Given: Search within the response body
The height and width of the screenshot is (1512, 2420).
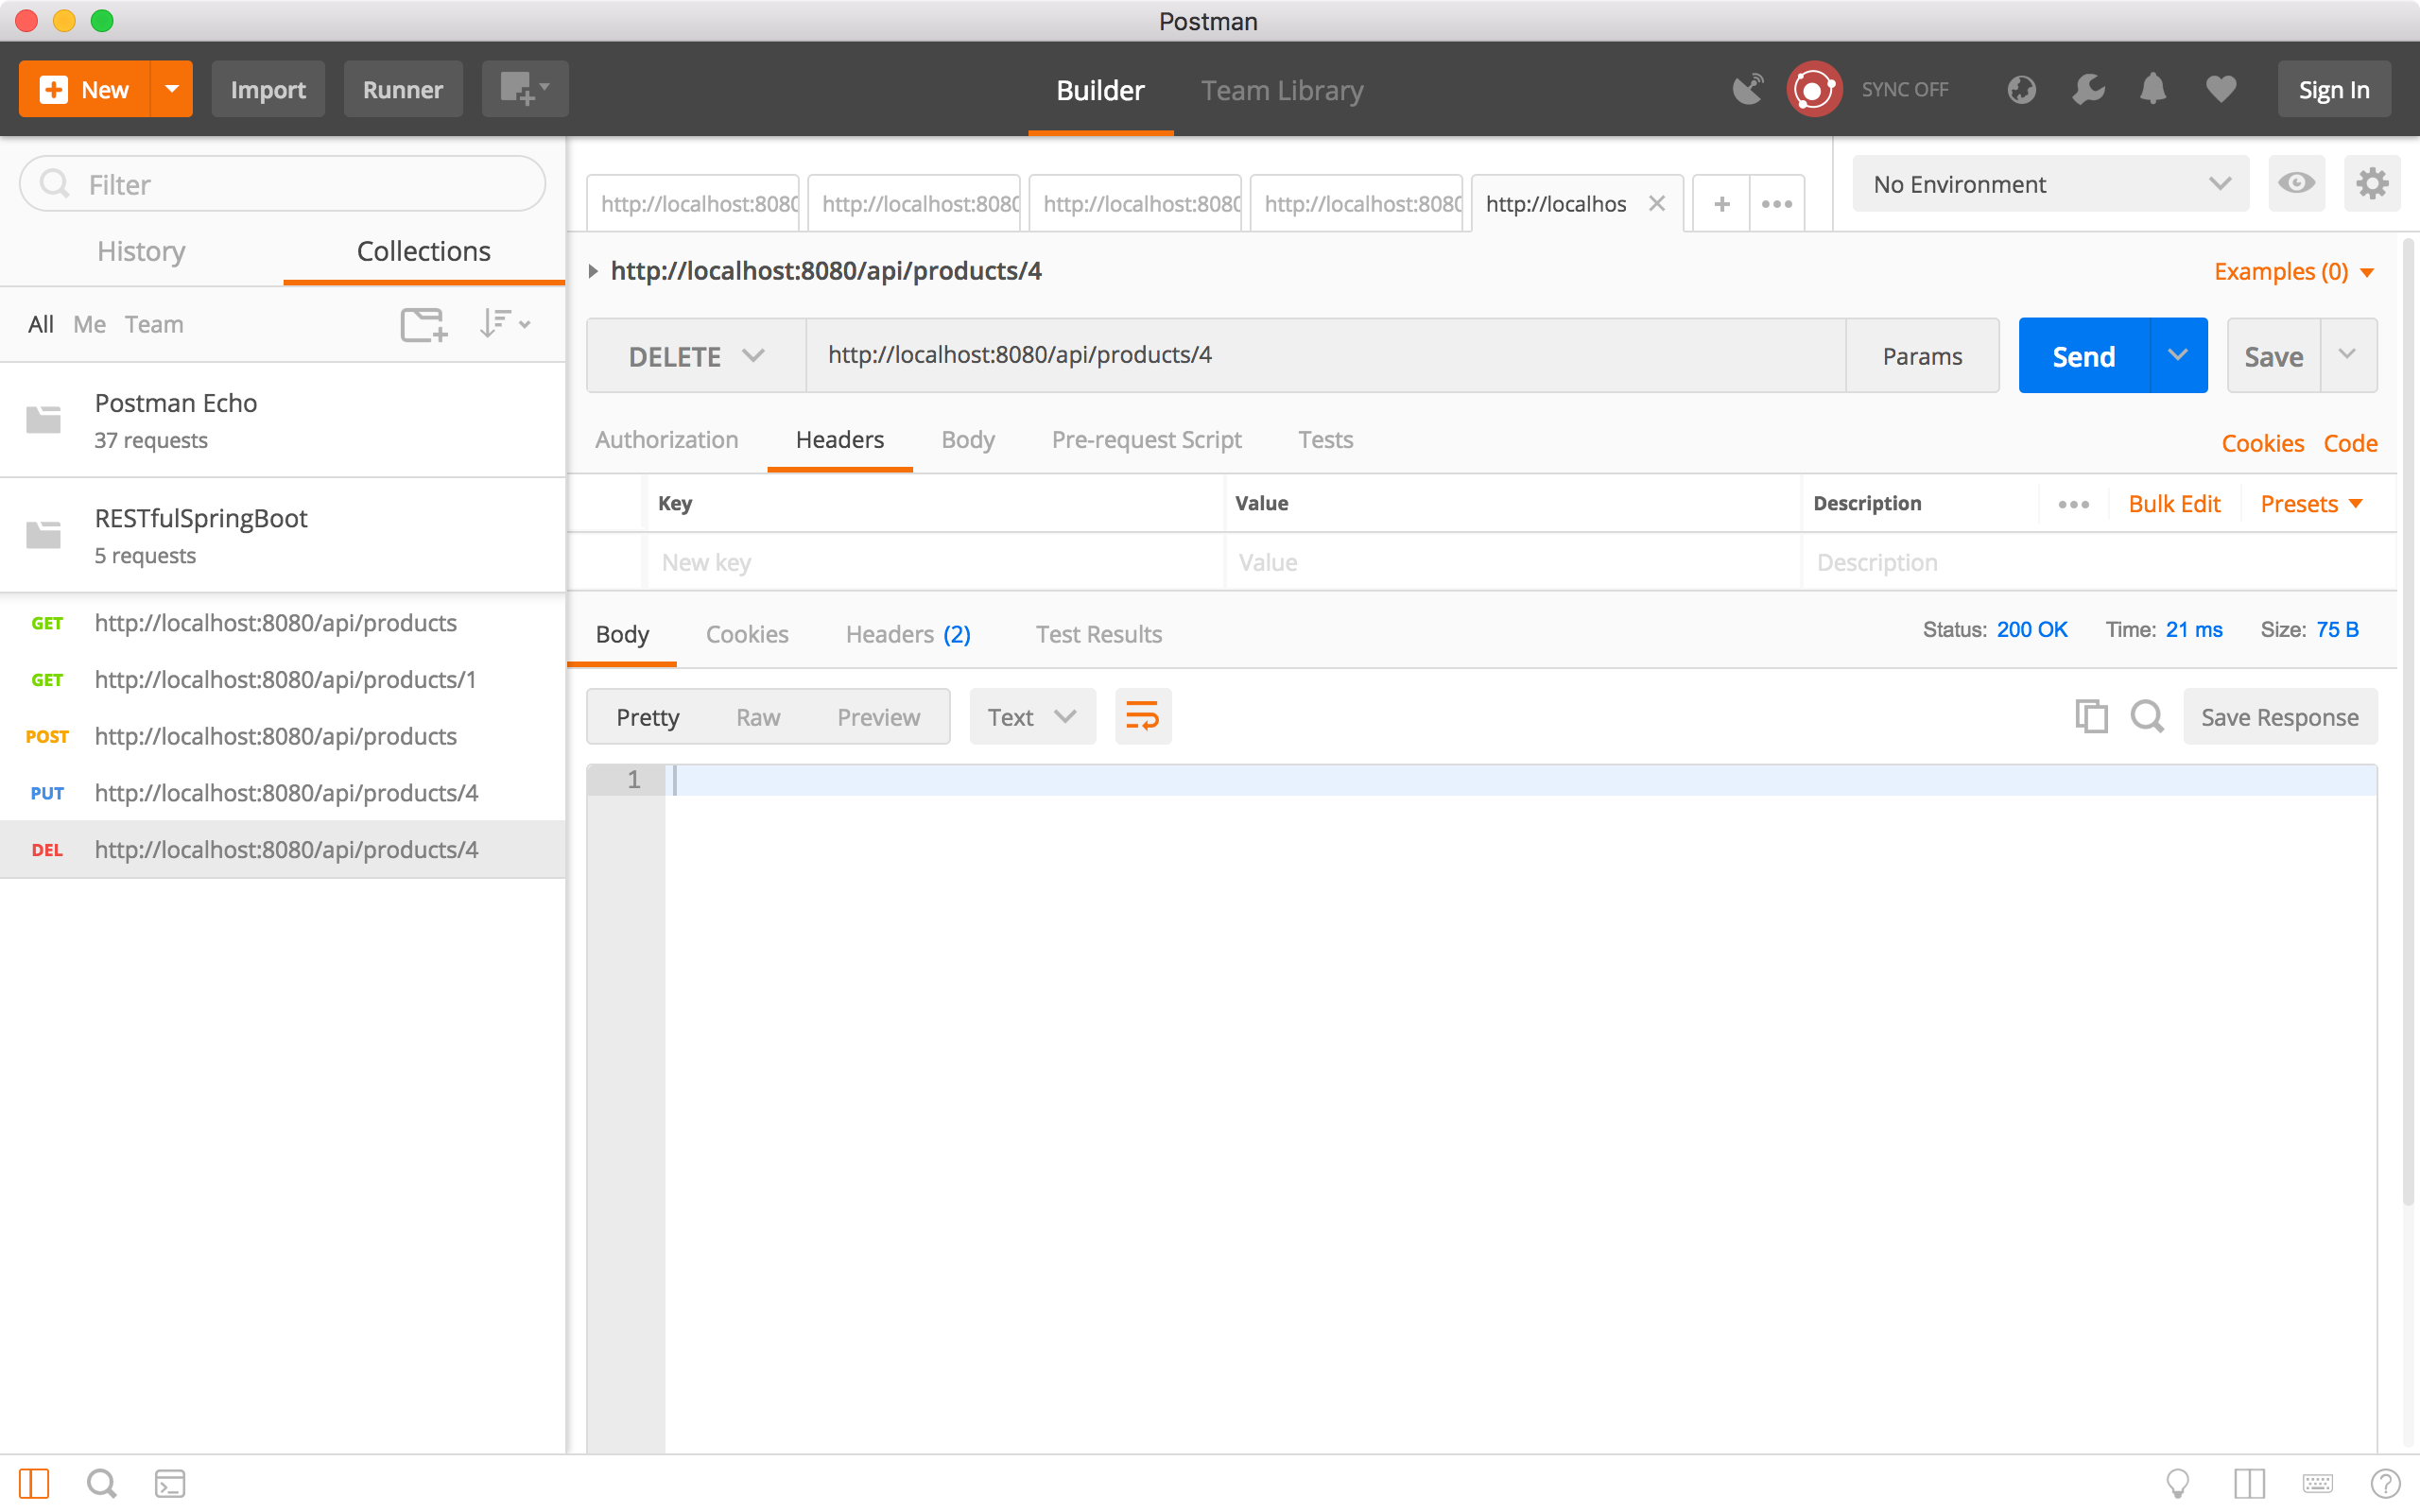Looking at the screenshot, I should pyautogui.click(x=2147, y=717).
